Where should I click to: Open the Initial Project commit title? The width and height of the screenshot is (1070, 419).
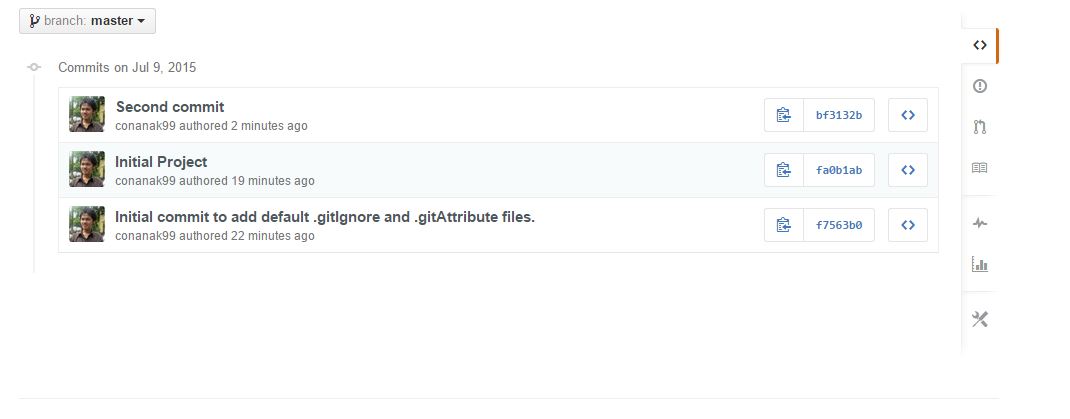coord(161,162)
